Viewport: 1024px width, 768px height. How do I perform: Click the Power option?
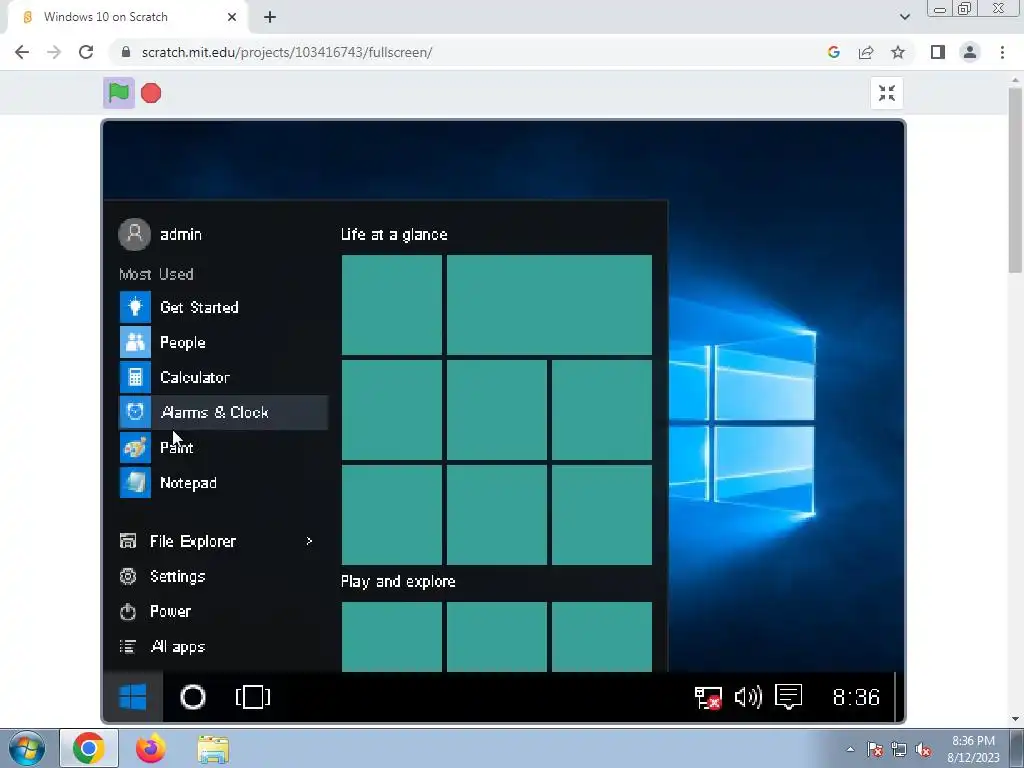pos(155,611)
